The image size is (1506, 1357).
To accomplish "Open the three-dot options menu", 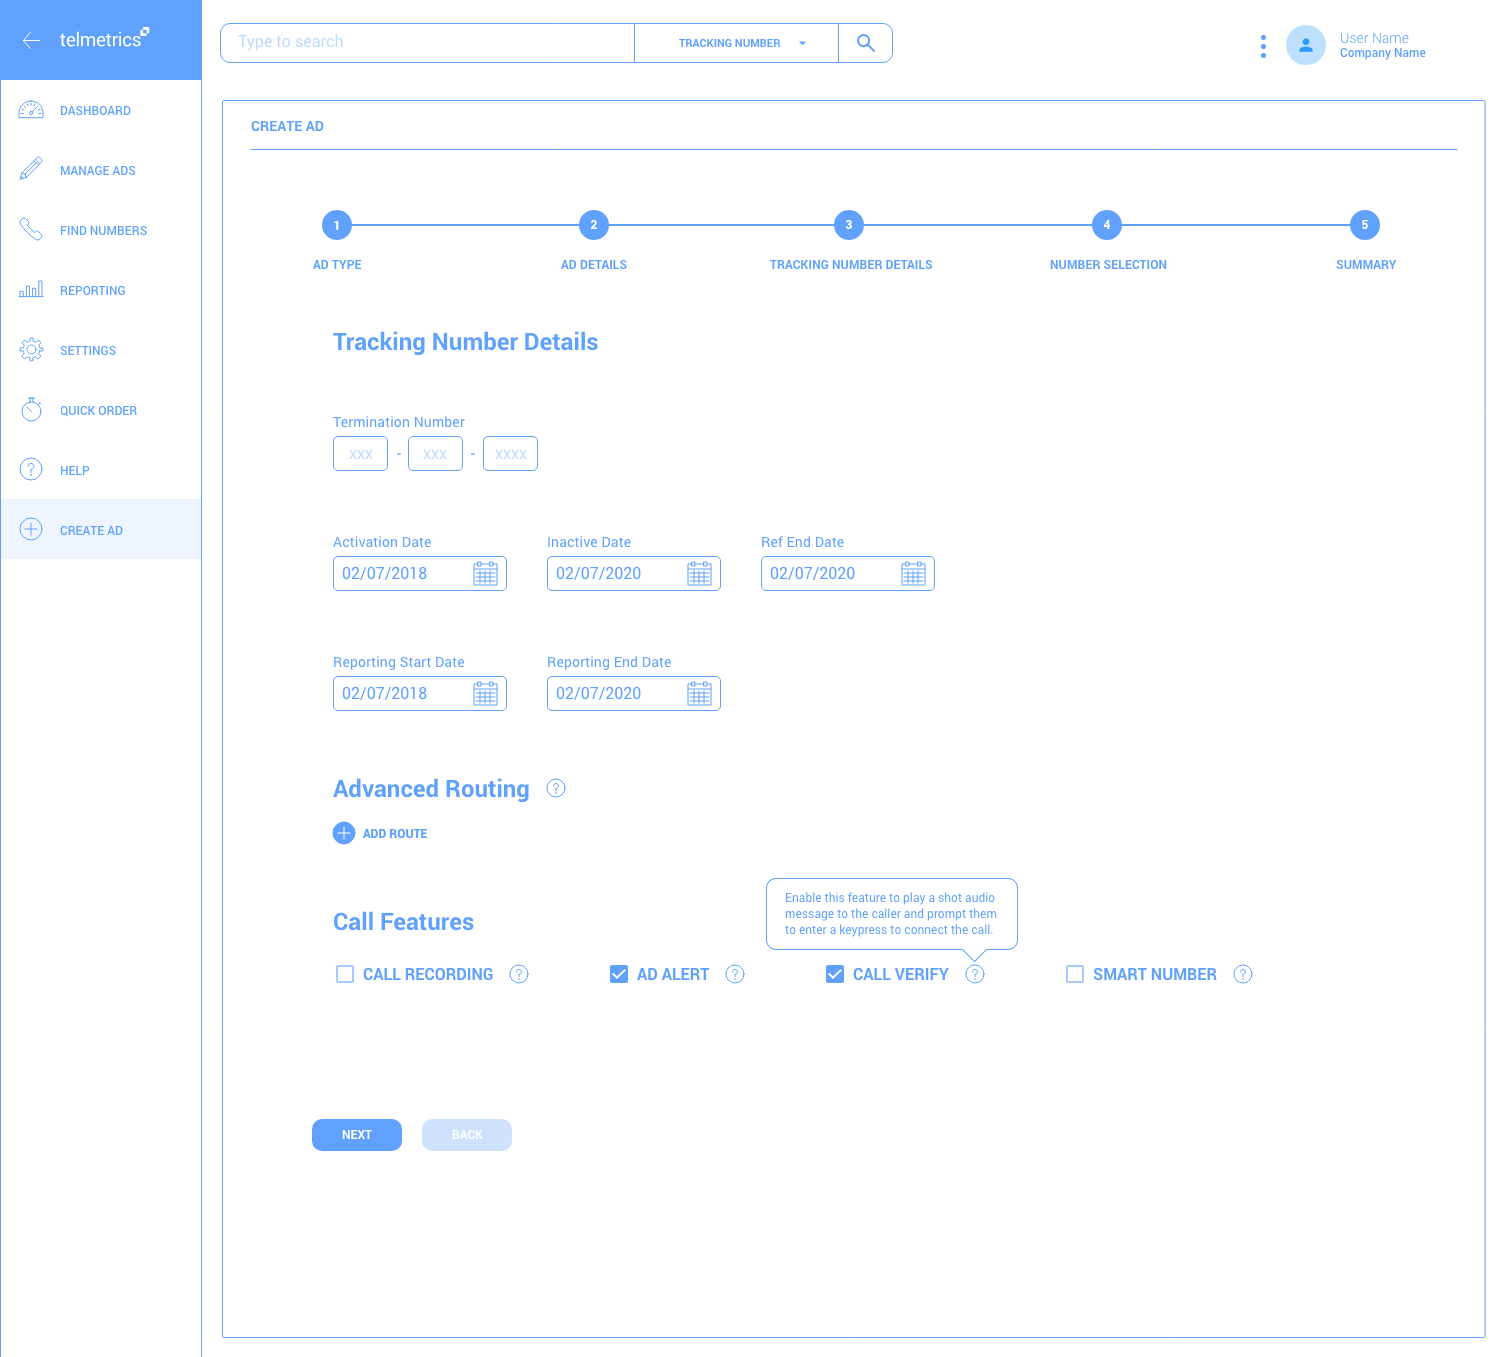I will (1263, 46).
